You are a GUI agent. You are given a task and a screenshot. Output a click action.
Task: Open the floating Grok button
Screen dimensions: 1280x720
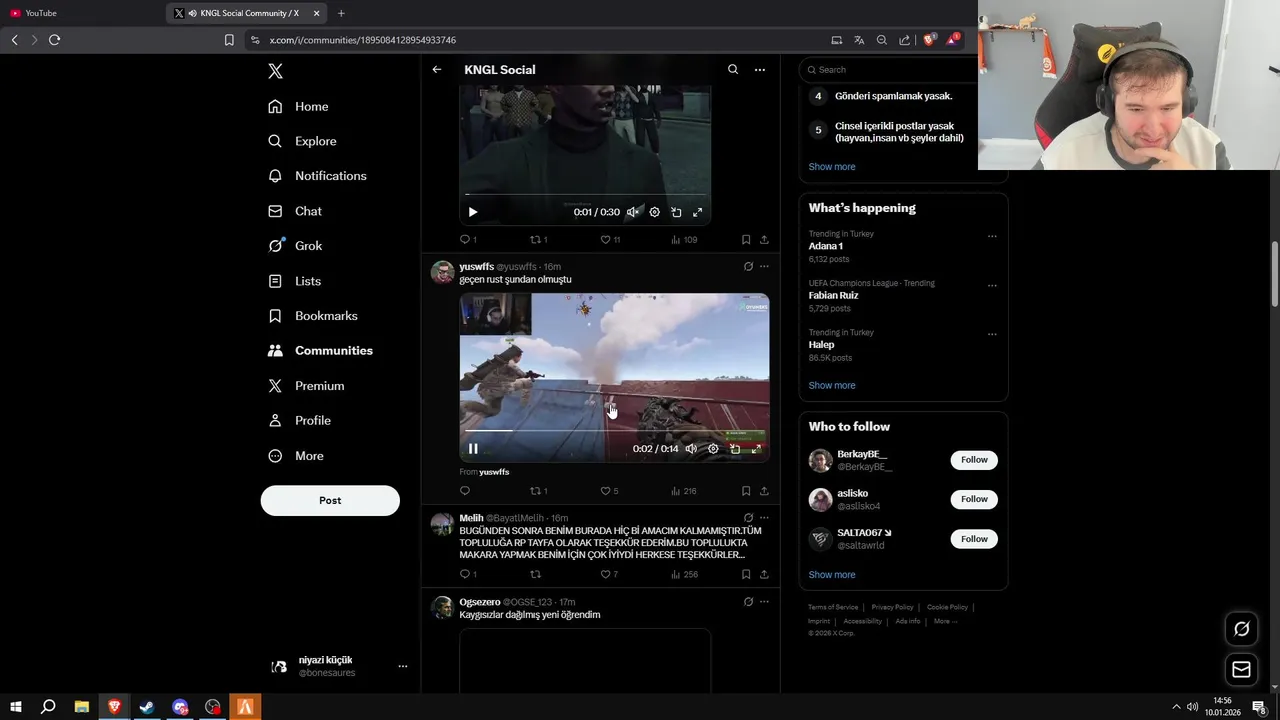pos(1241,629)
